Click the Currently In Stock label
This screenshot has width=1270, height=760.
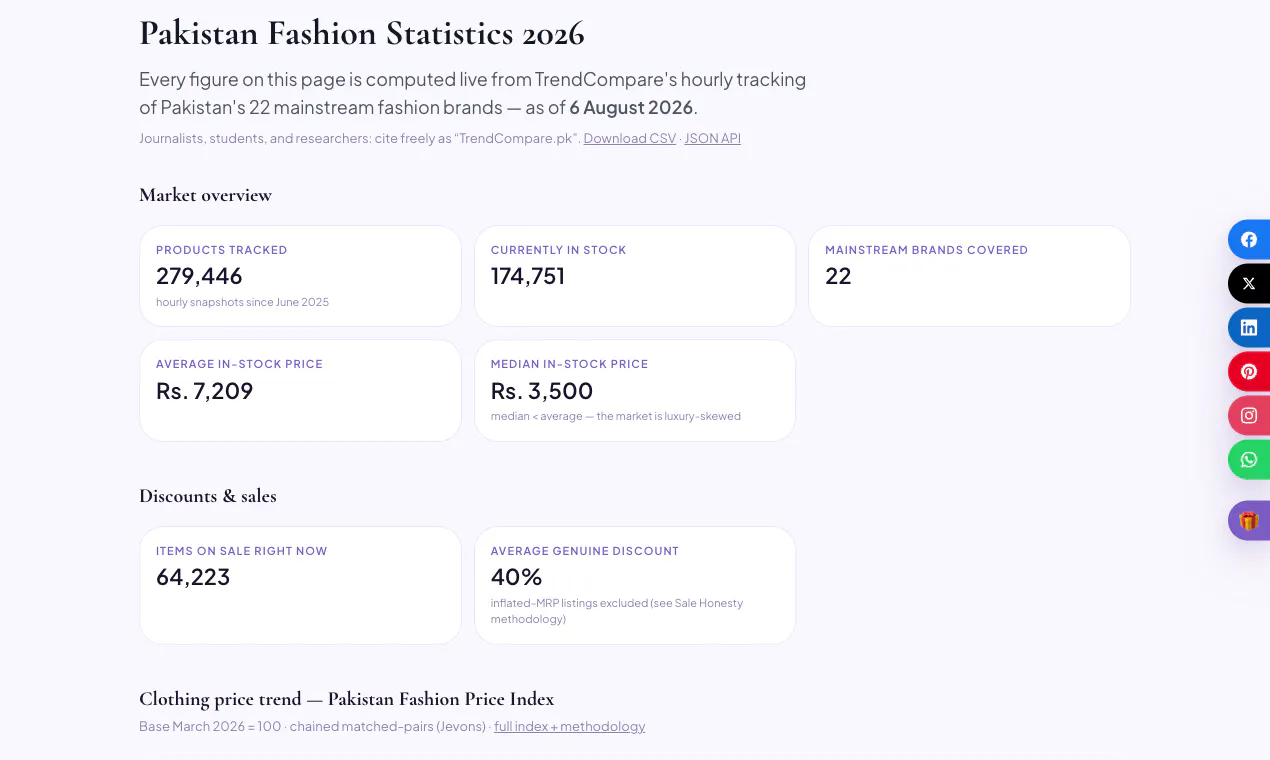pyautogui.click(x=558, y=250)
